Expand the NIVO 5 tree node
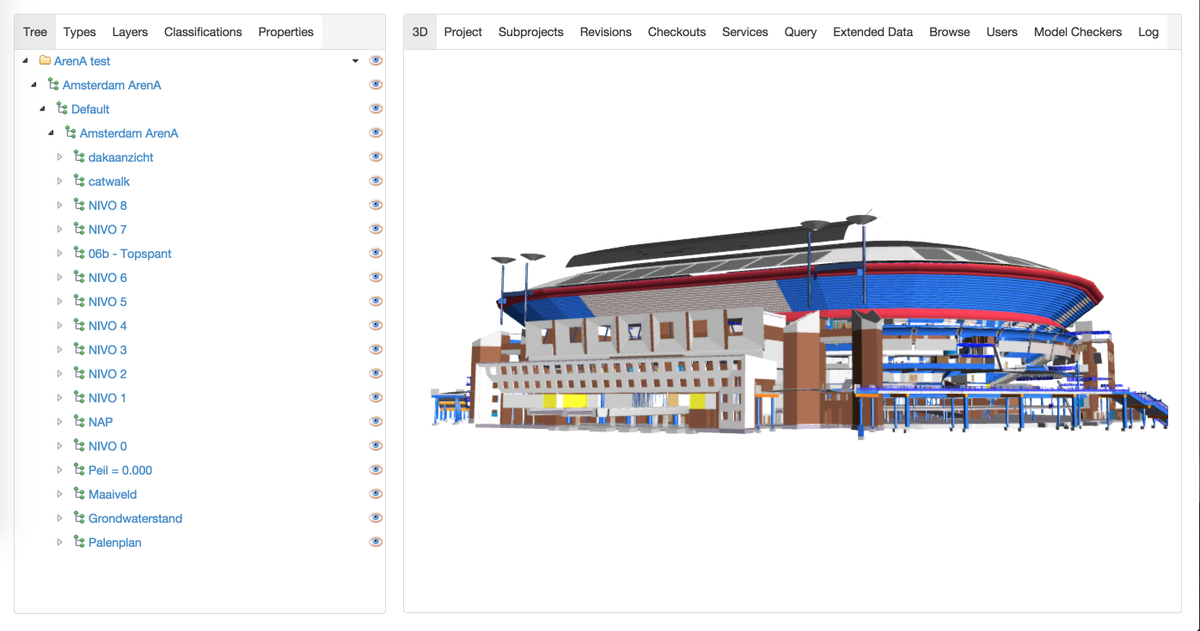This screenshot has height=631, width=1200. 60,301
